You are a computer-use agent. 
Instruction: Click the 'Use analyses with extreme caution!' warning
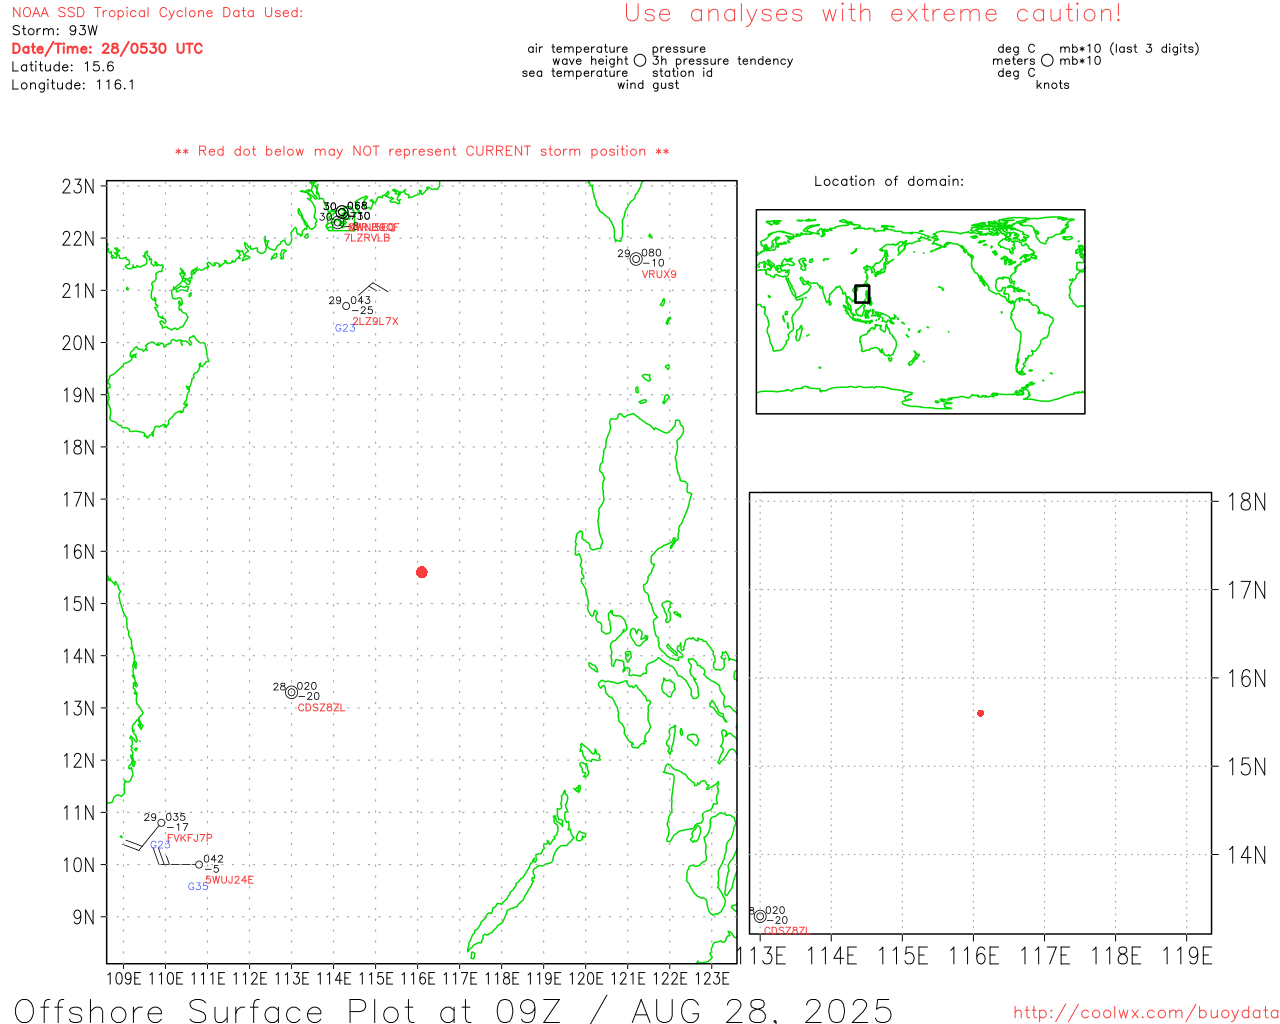[873, 13]
